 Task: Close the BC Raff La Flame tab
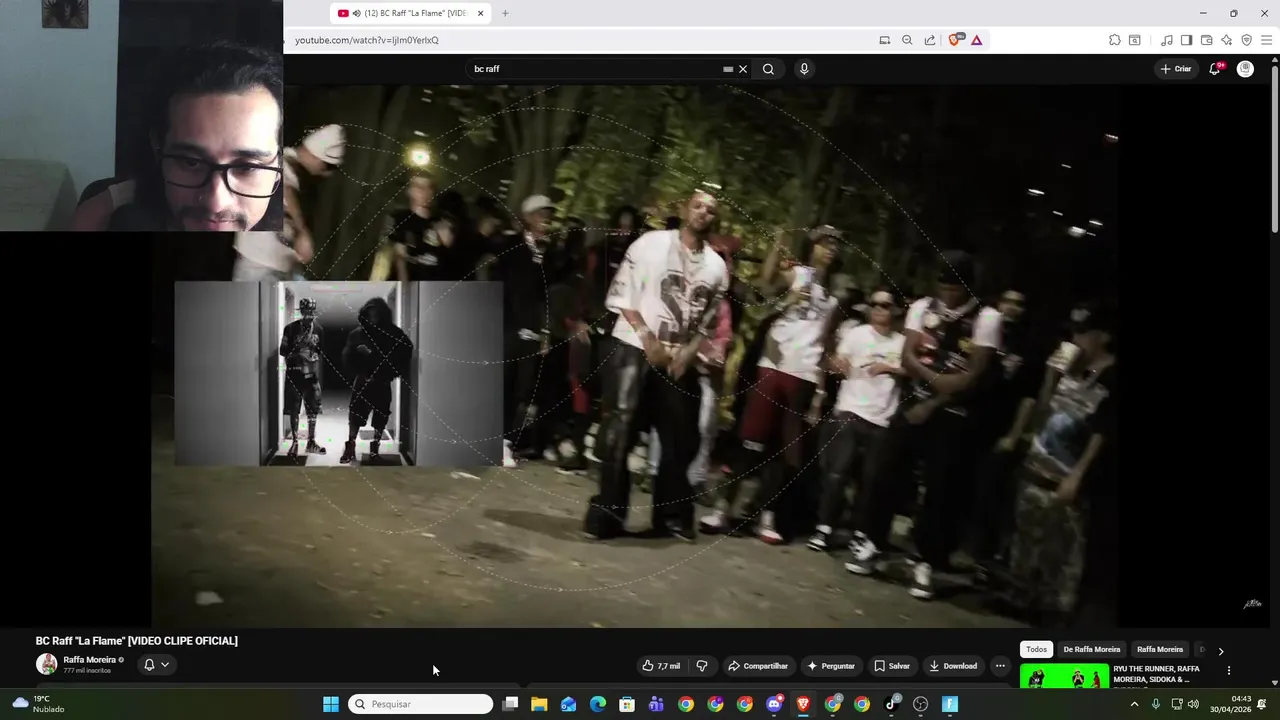(x=481, y=13)
